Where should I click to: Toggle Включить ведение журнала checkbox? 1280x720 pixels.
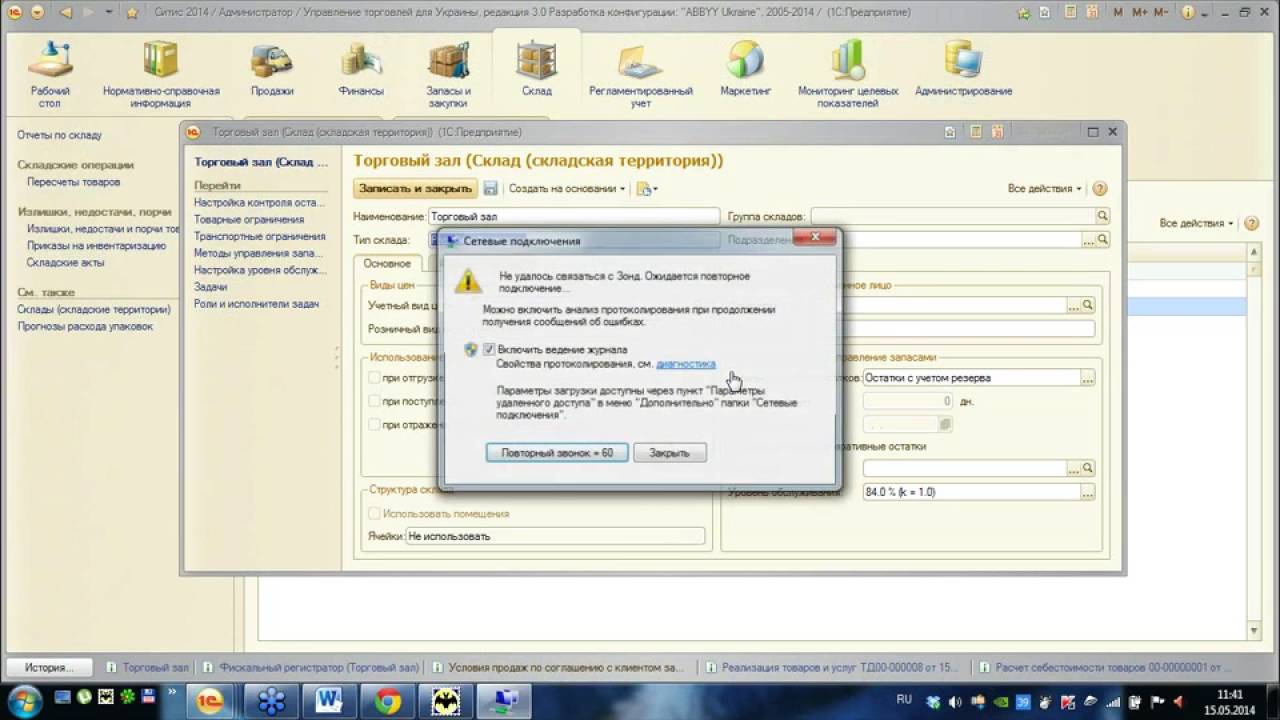click(x=489, y=349)
